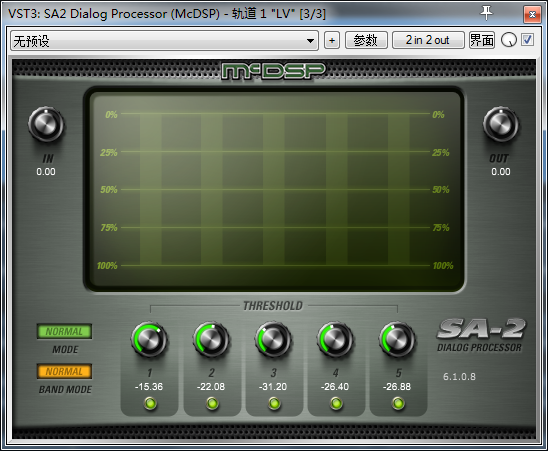Switch the green NORMAL mode button
The height and width of the screenshot is (451, 548).
coord(64,331)
